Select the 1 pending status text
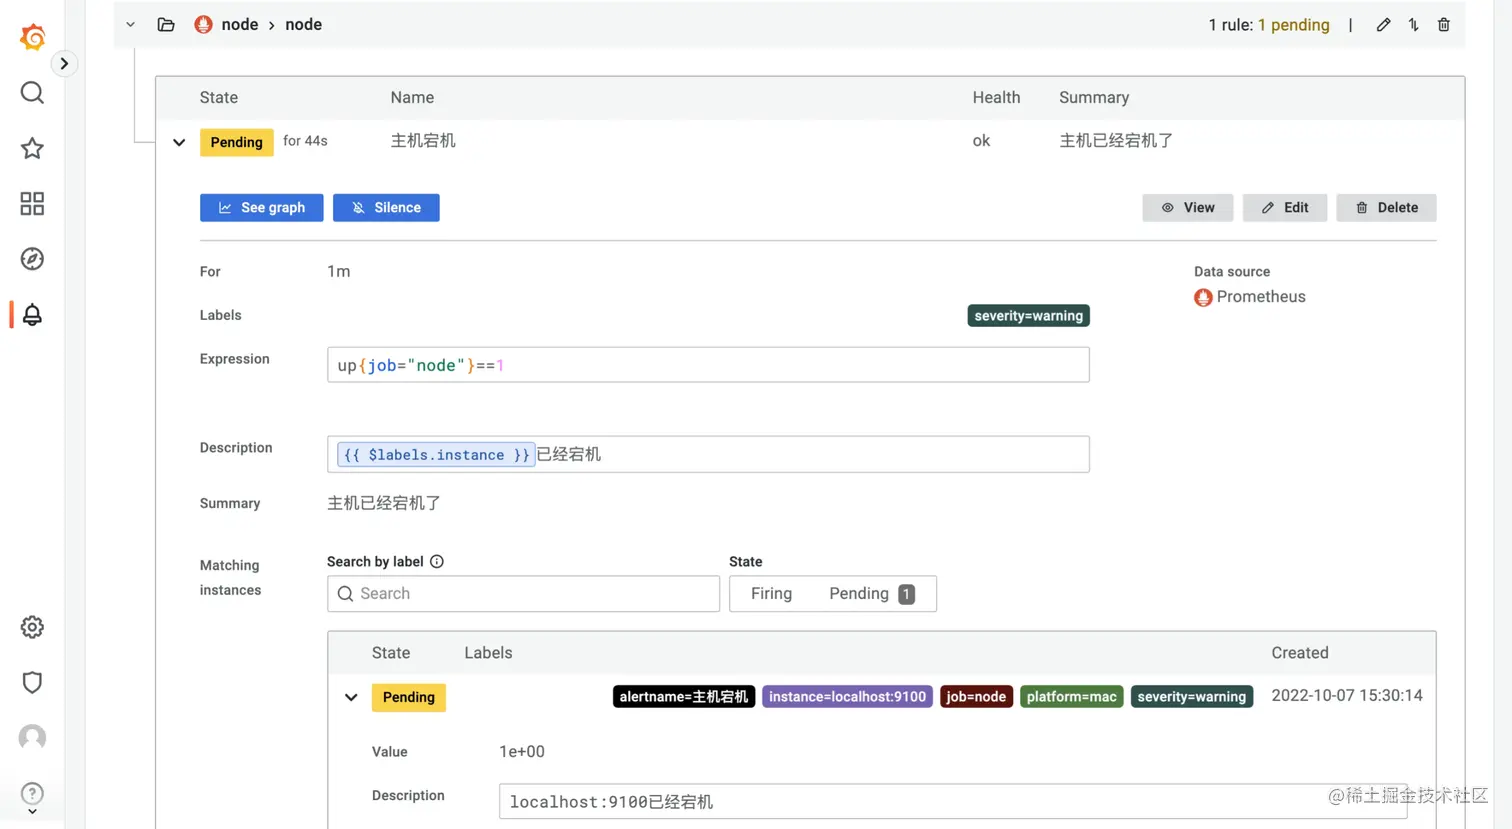Screen dimensions: 1512x829 (1294, 25)
